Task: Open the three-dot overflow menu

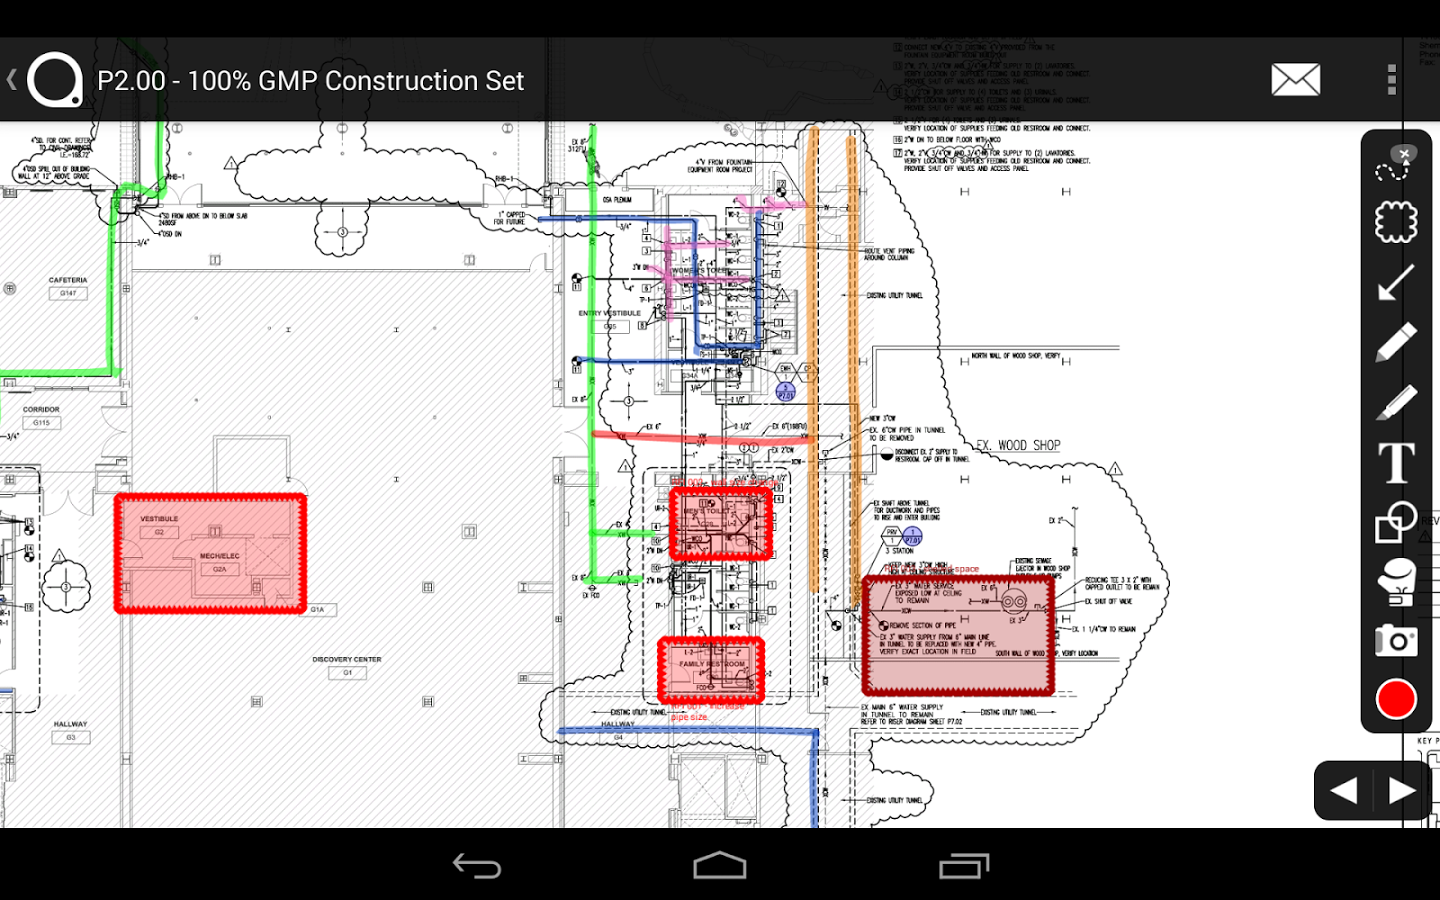Action: (x=1391, y=80)
